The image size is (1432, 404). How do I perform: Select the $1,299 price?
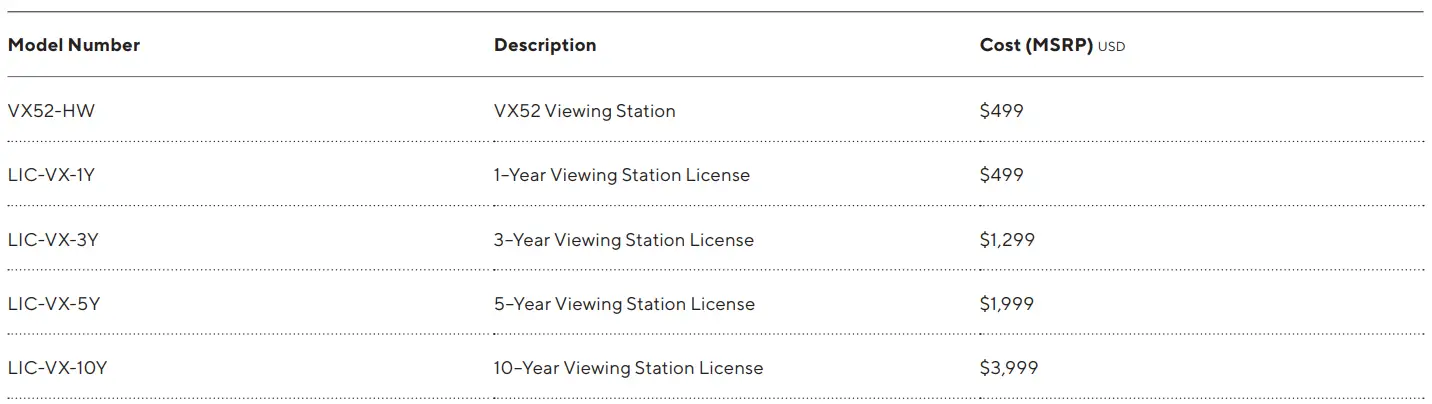tap(1007, 240)
